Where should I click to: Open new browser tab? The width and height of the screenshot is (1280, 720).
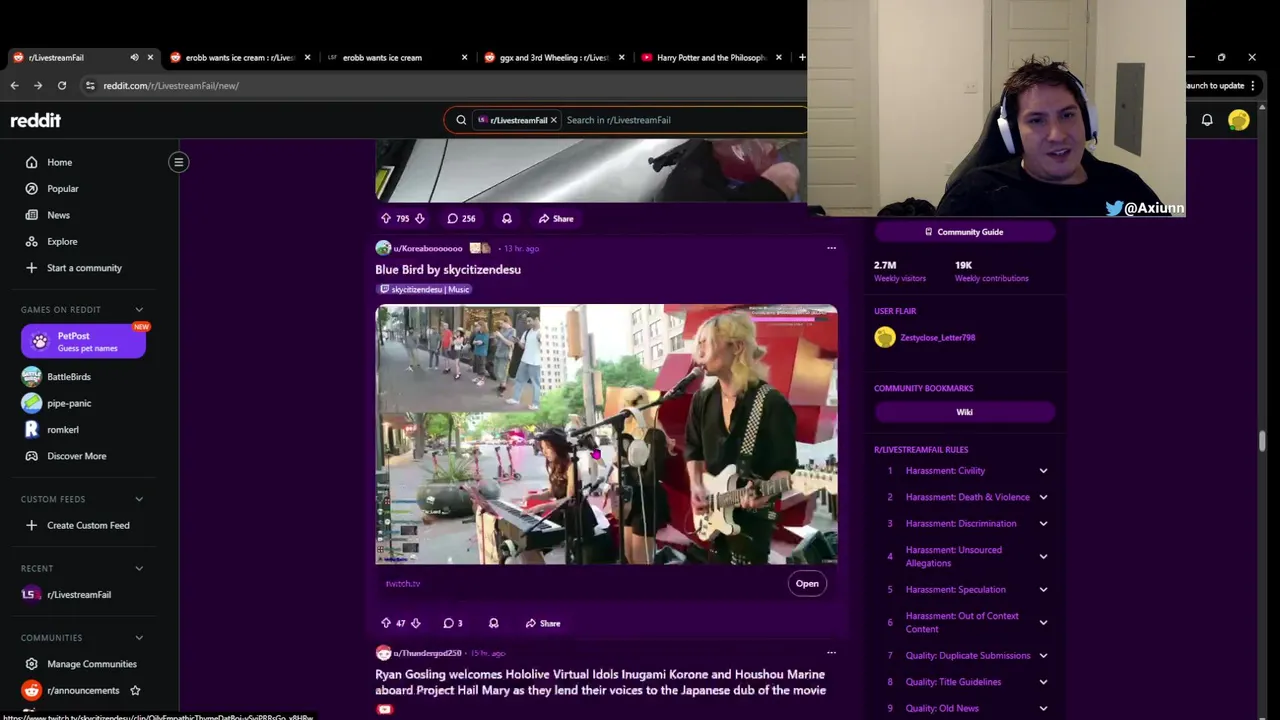(801, 57)
